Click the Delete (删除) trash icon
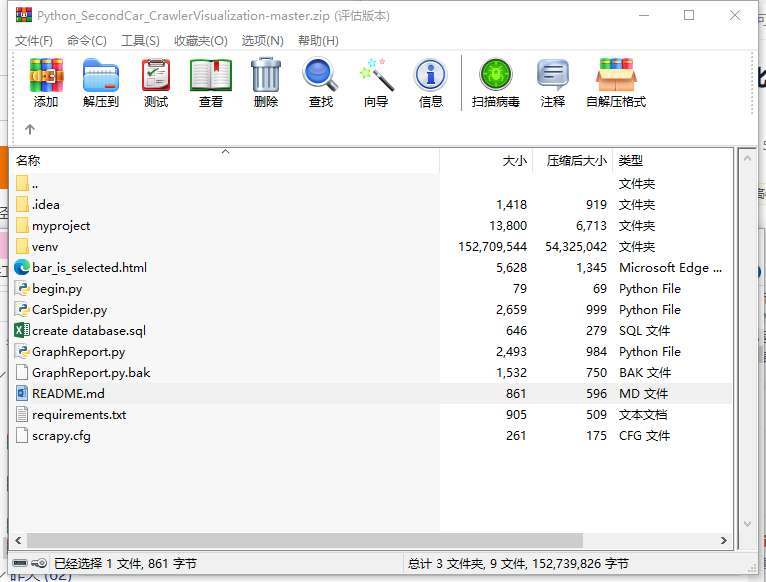The image size is (766, 582). 266,75
